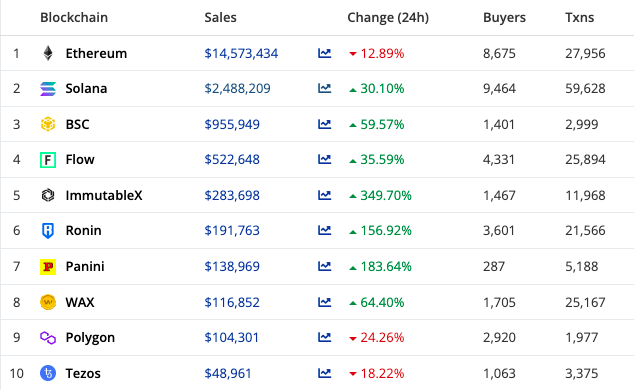Sort by the Sales column header
This screenshot has width=634, height=390.
tap(220, 17)
